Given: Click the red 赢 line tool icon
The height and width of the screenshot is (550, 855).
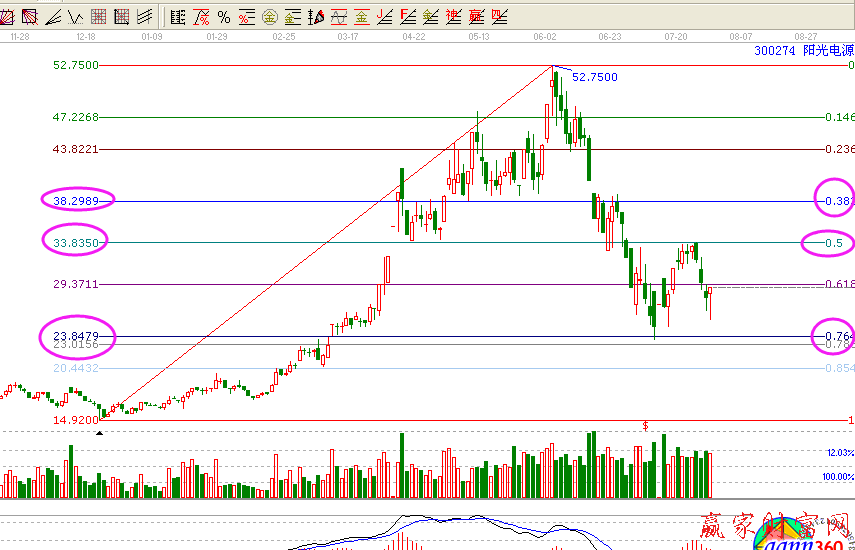Looking at the screenshot, I should [476, 16].
